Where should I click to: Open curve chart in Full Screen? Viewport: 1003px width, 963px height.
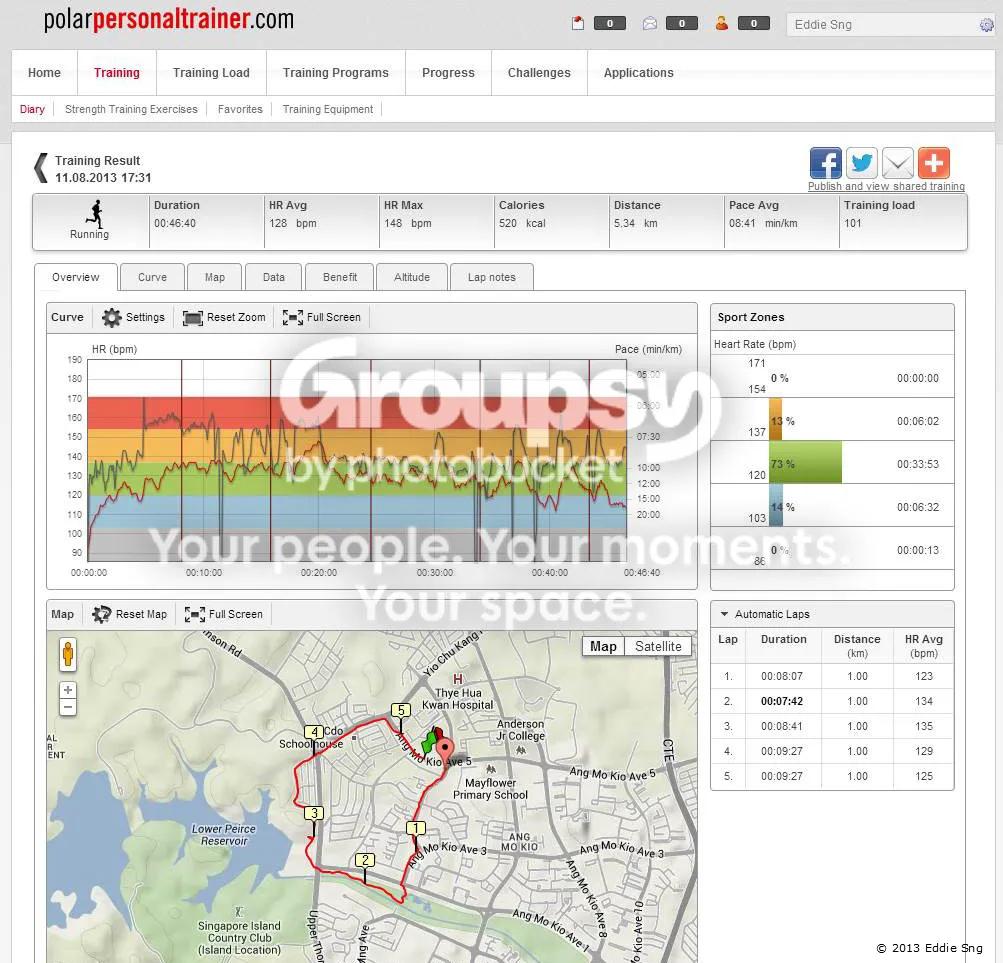click(x=321, y=317)
